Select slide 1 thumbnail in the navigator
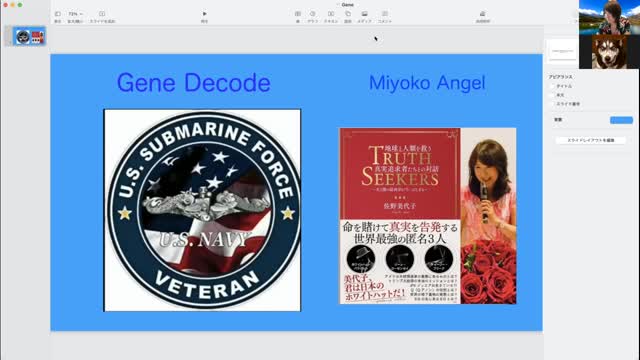Image resolution: width=640 pixels, height=360 pixels. click(x=29, y=36)
